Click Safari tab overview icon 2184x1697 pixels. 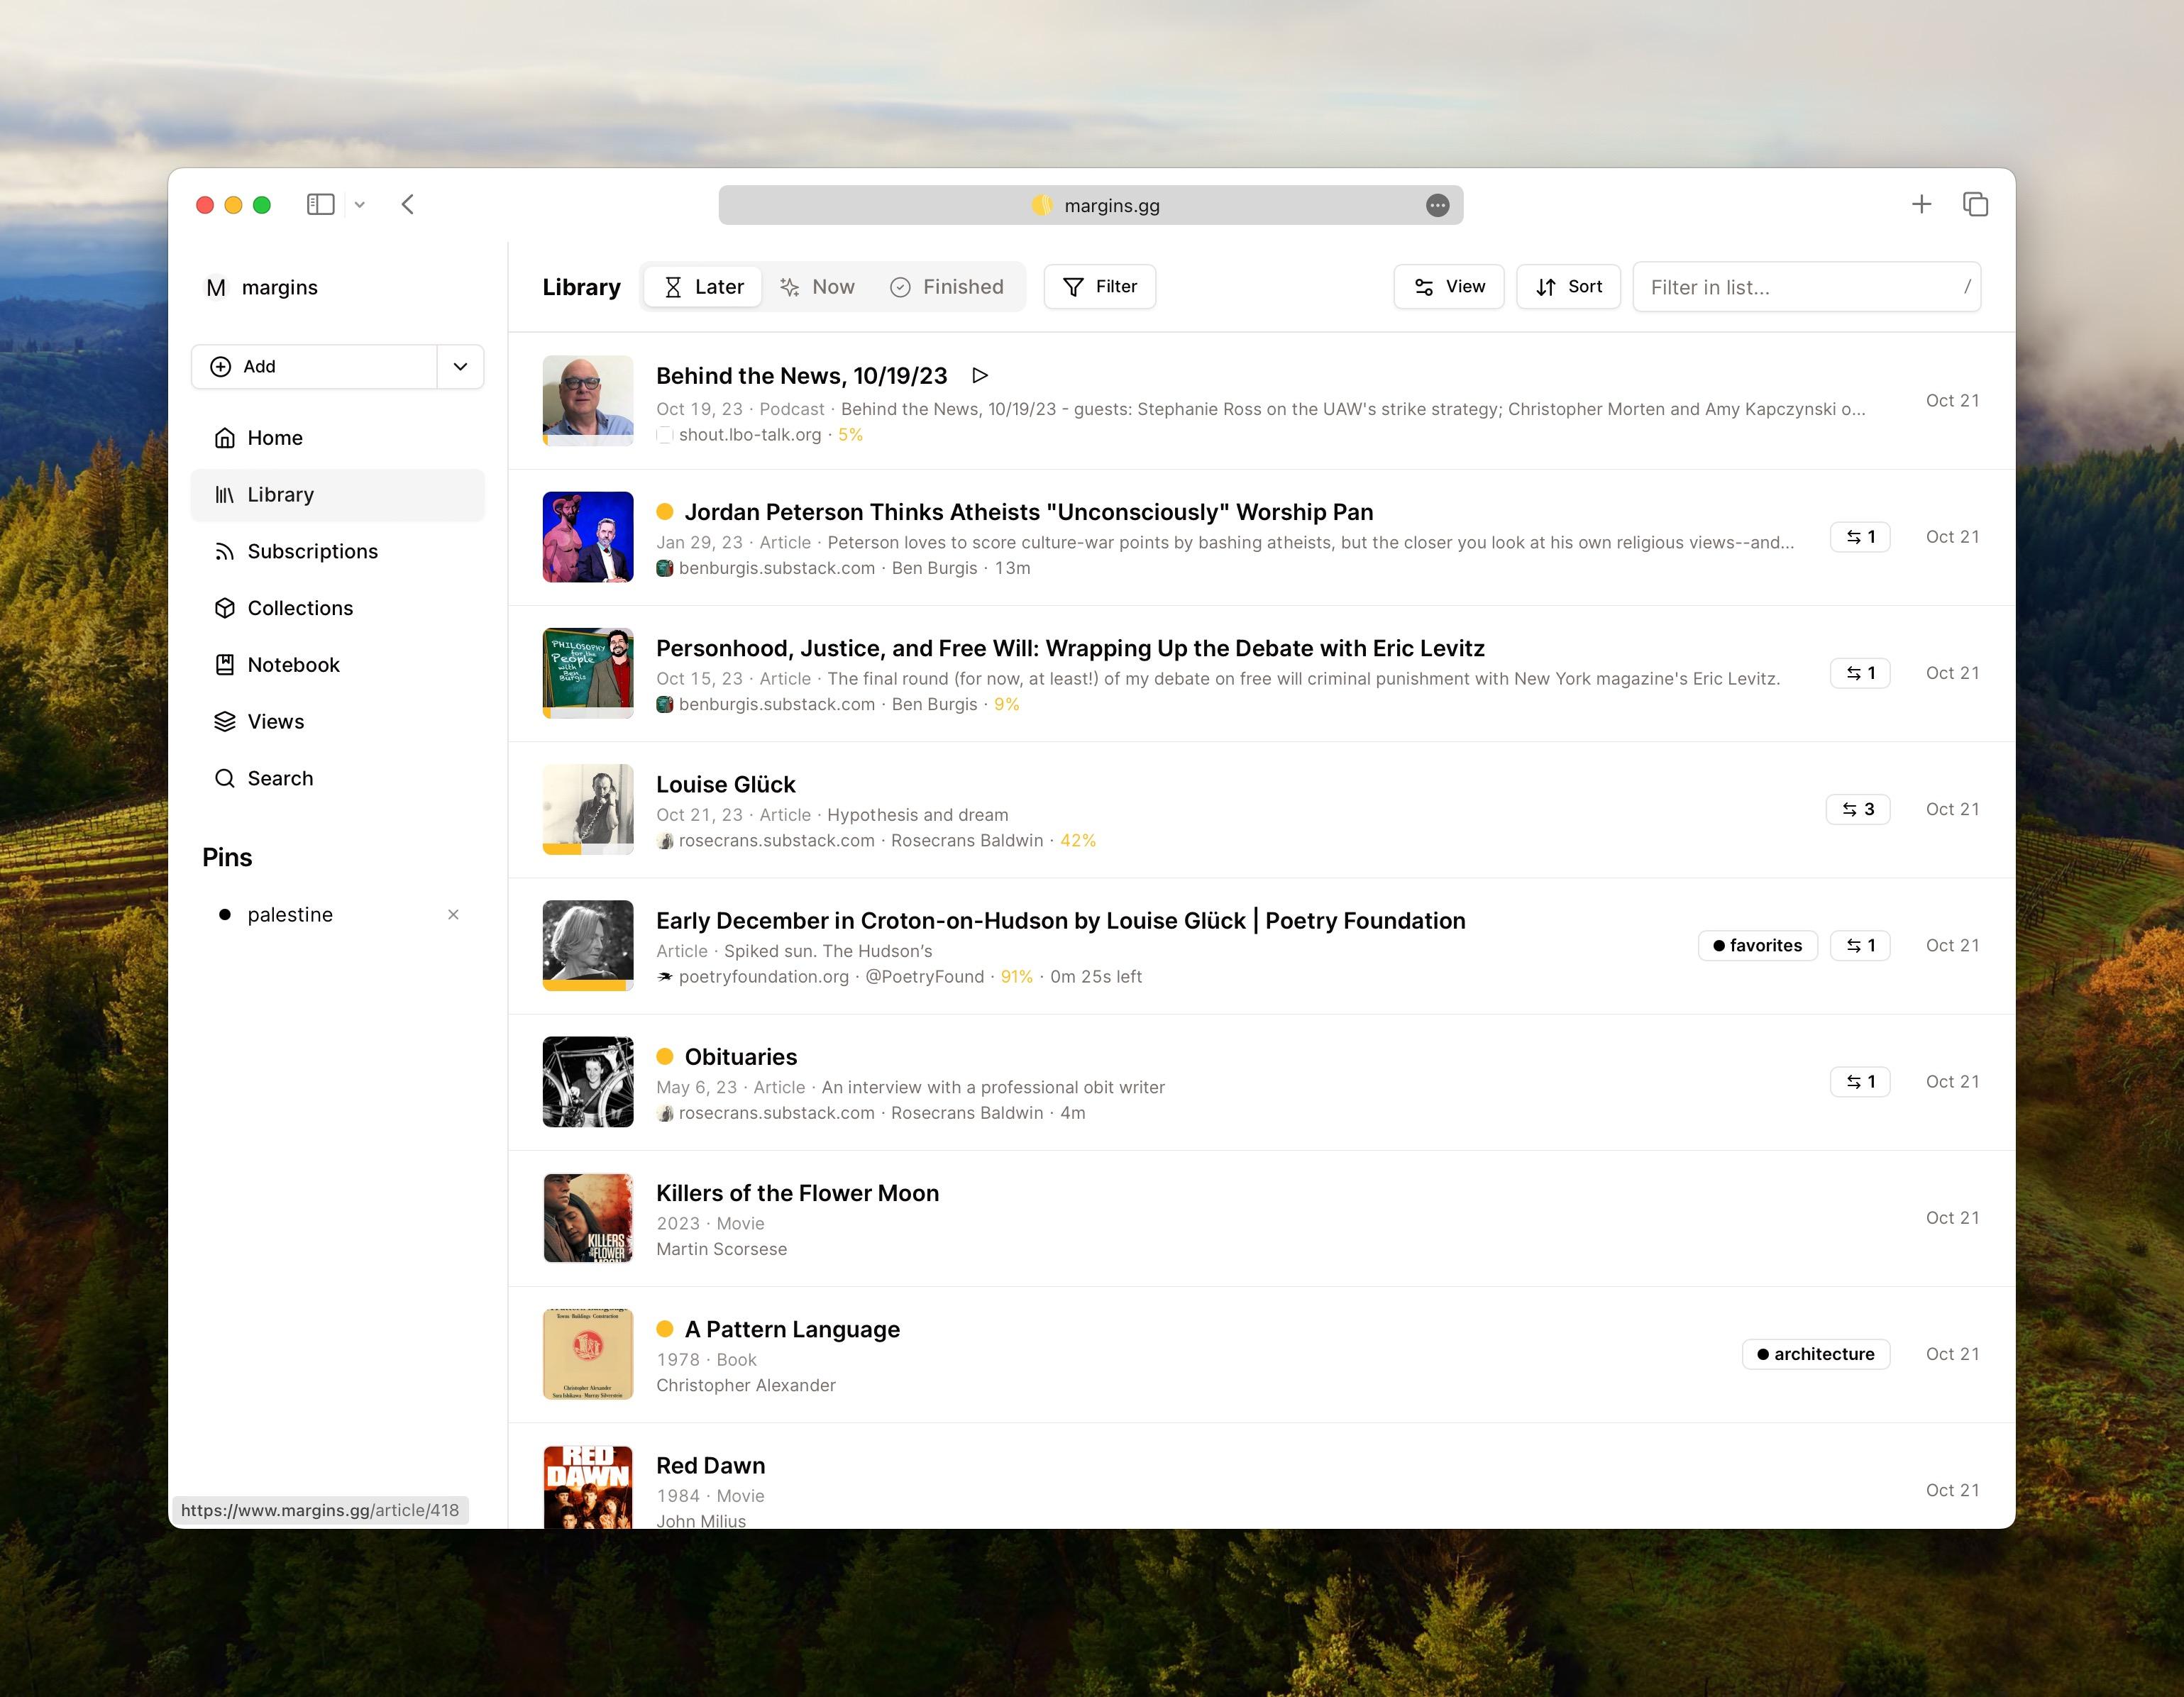pos(1975,205)
